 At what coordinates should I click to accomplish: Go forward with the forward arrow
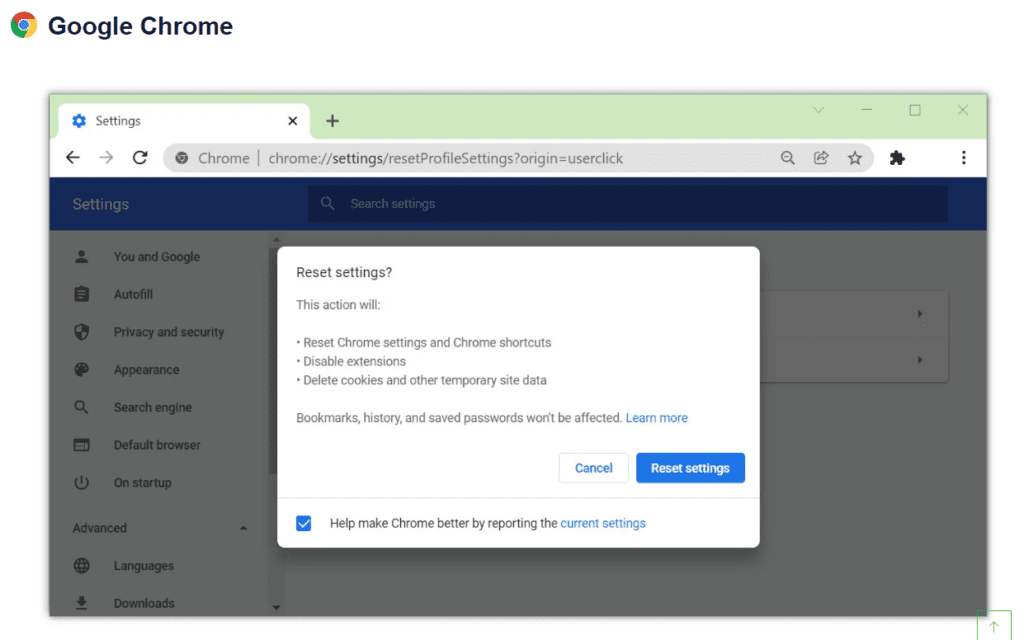(x=106, y=157)
